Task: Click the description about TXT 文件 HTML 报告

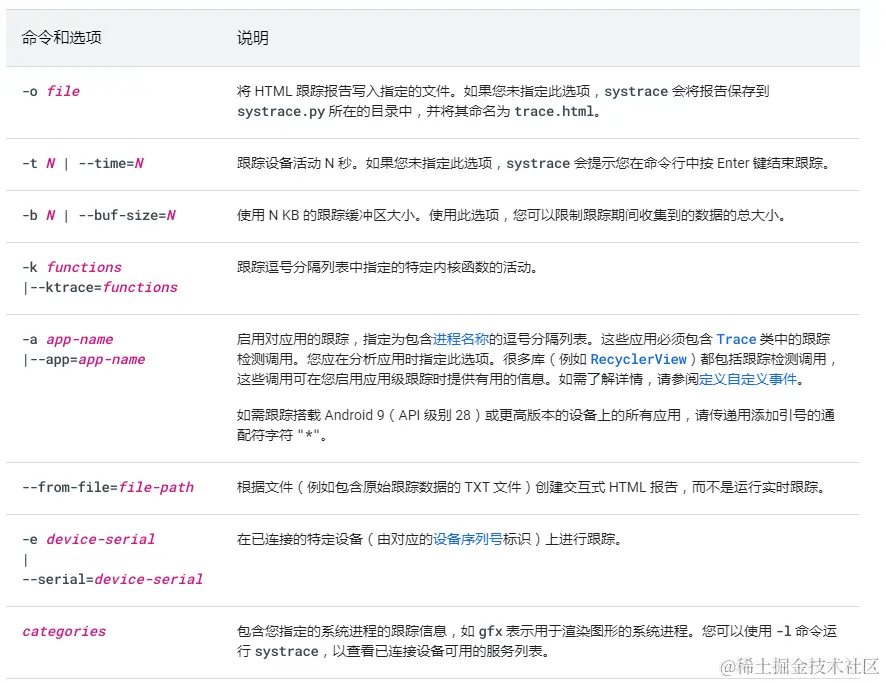Action: [x=532, y=487]
